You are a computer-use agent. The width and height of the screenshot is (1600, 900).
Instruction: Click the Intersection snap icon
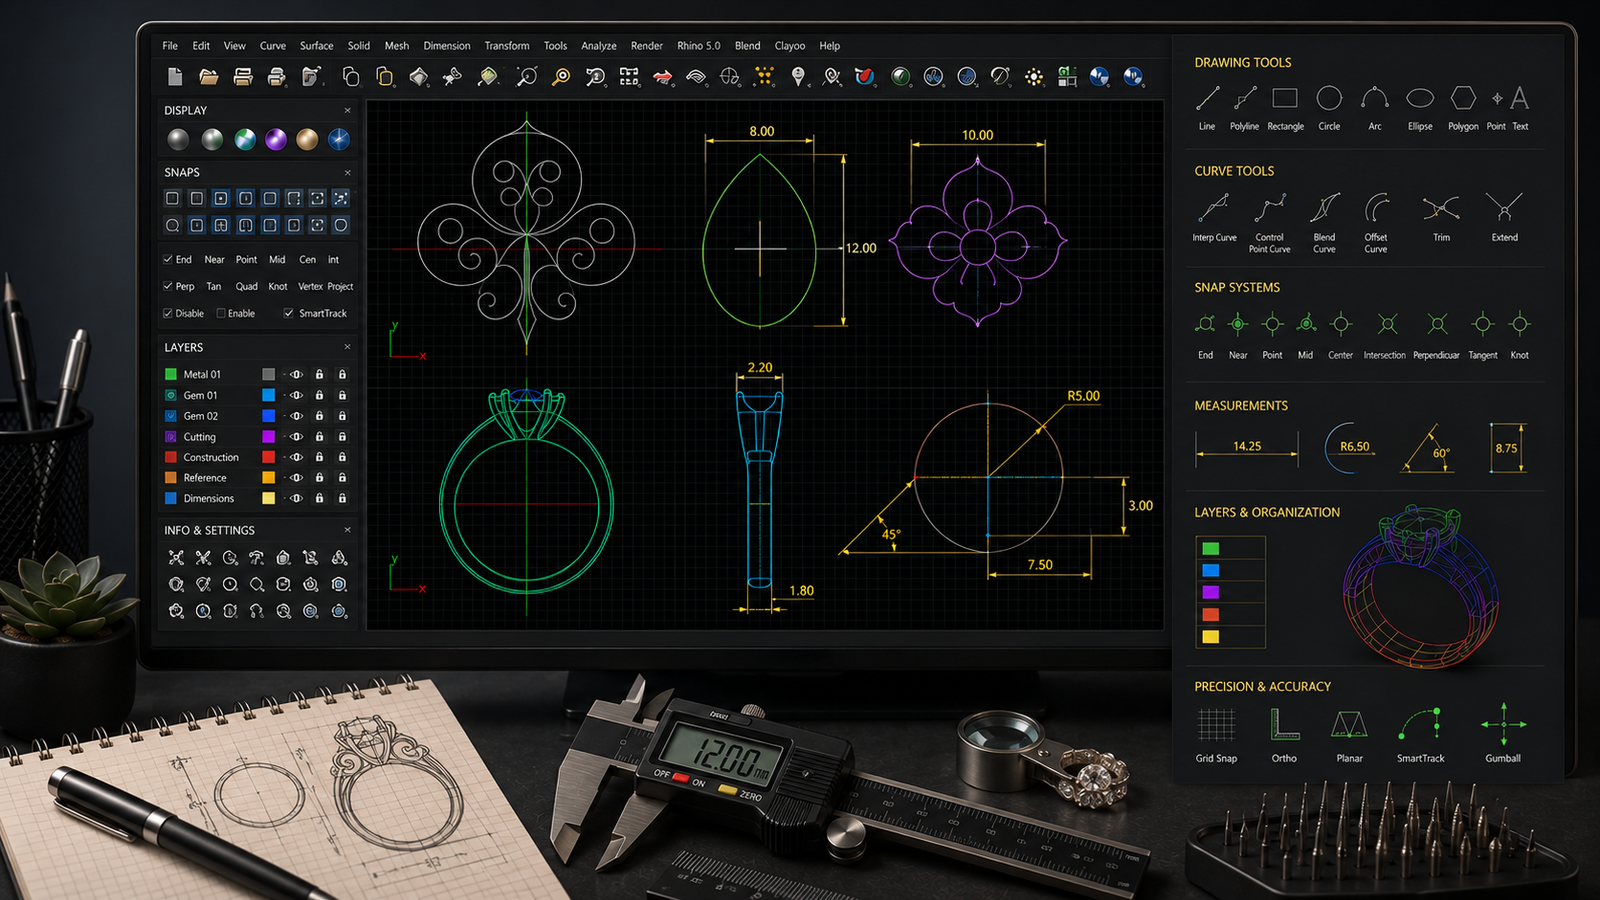[x=1387, y=324]
